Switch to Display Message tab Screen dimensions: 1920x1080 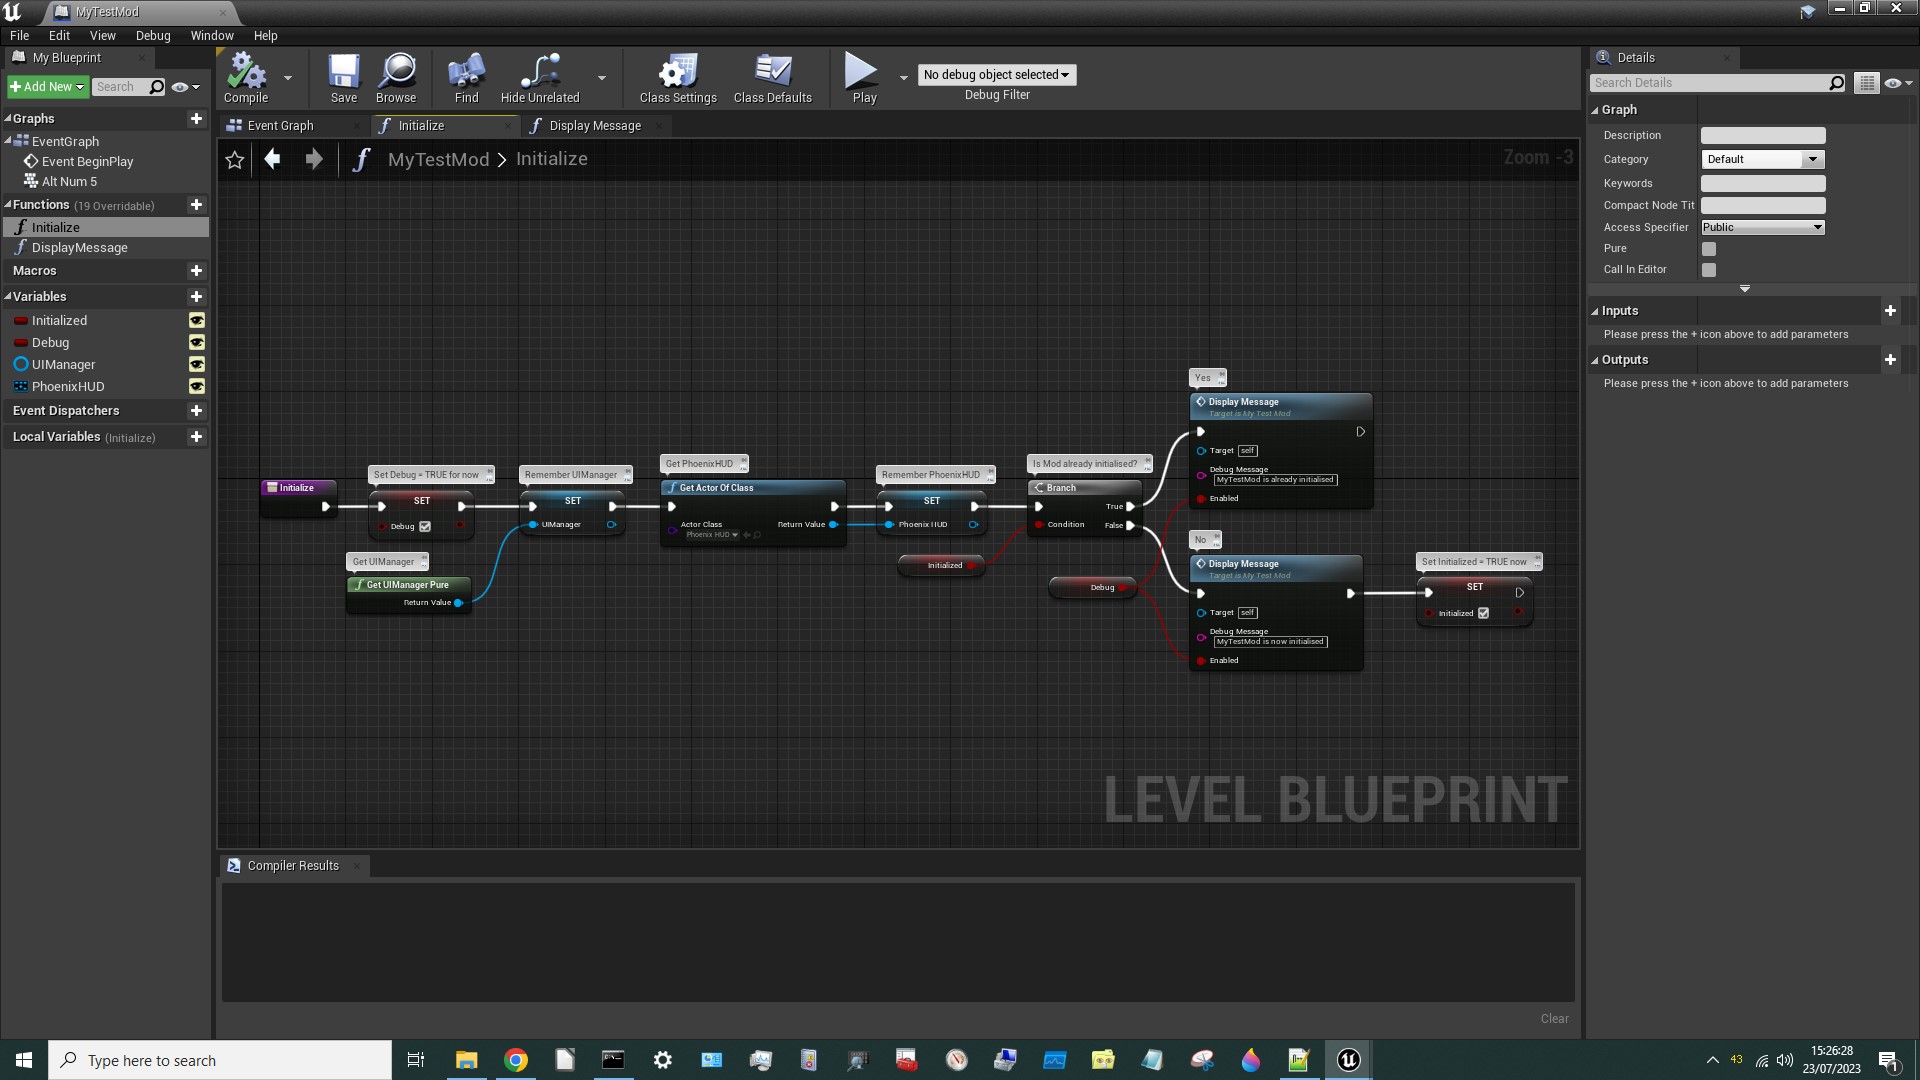coord(595,126)
